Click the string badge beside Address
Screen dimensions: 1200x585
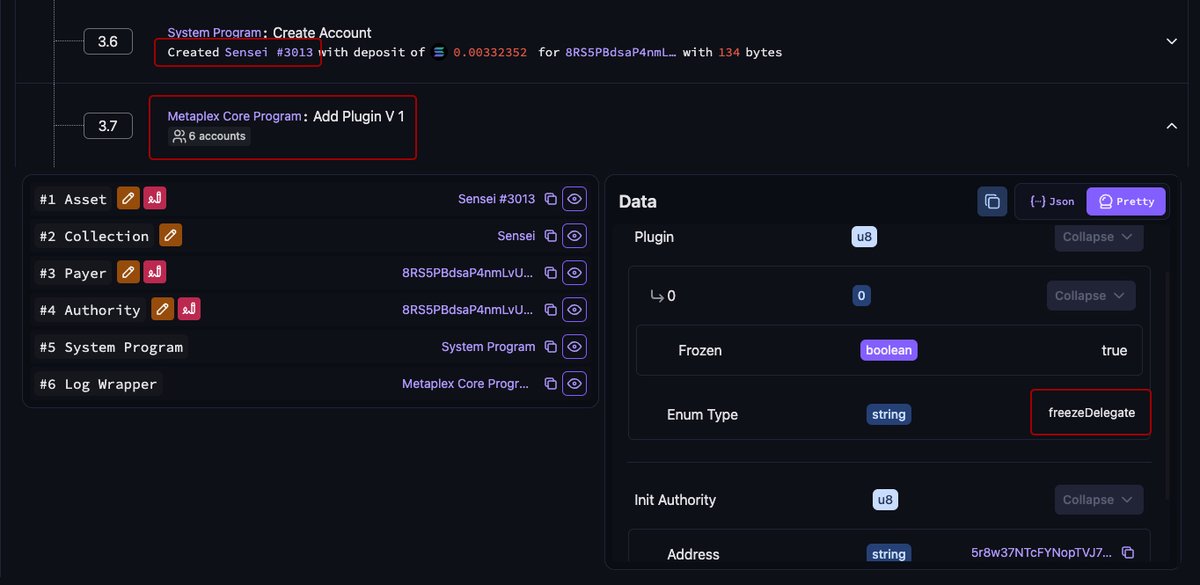point(888,554)
